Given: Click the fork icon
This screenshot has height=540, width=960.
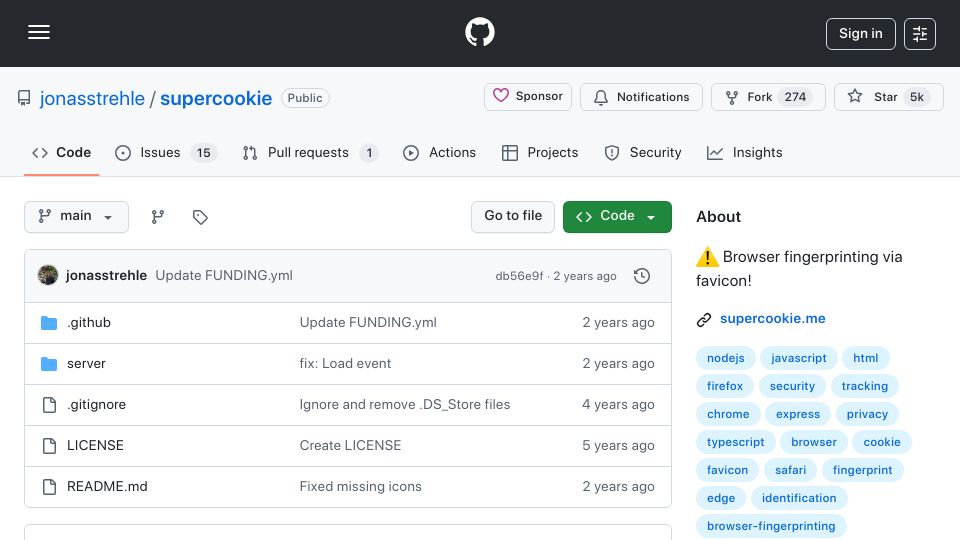Looking at the screenshot, I should point(732,97).
